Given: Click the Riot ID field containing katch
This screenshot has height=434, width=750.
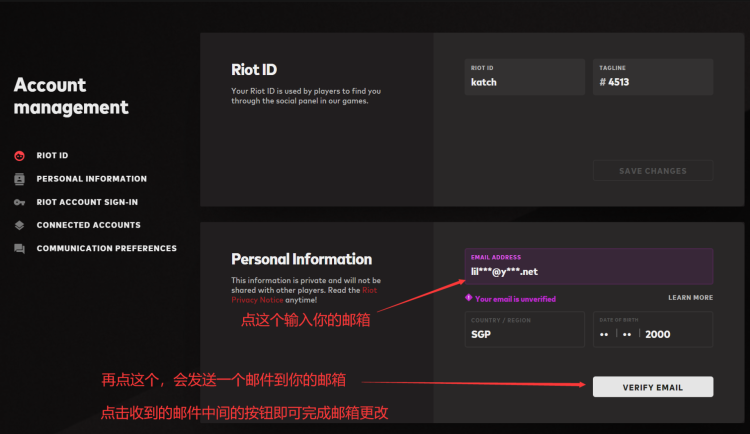Looking at the screenshot, I should tap(524, 77).
